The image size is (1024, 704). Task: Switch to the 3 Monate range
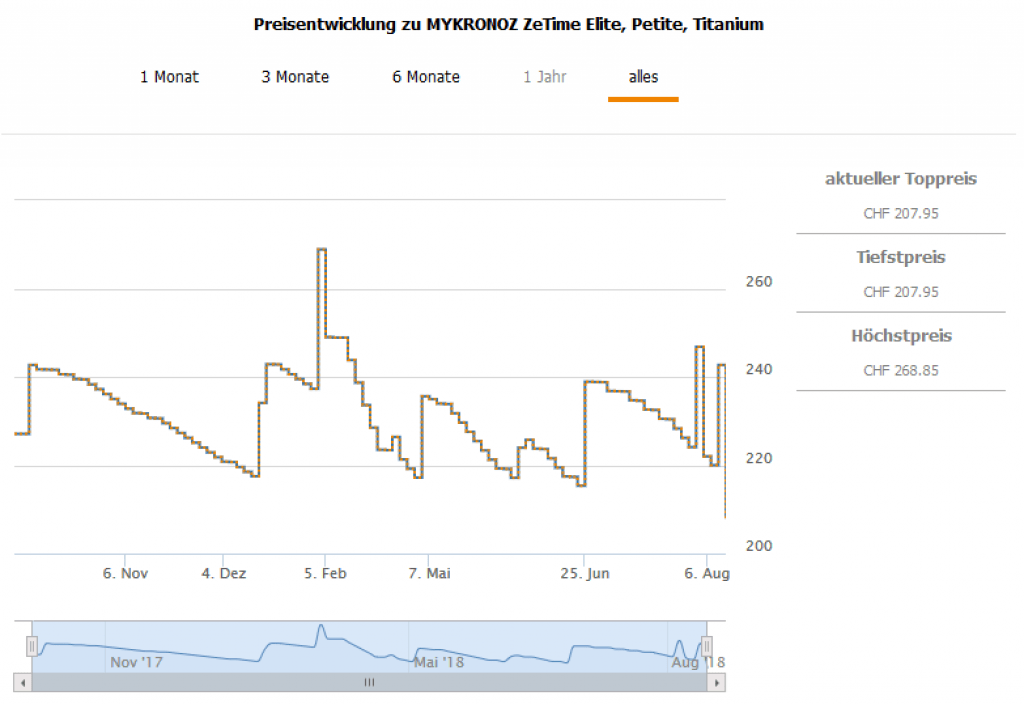click(295, 77)
